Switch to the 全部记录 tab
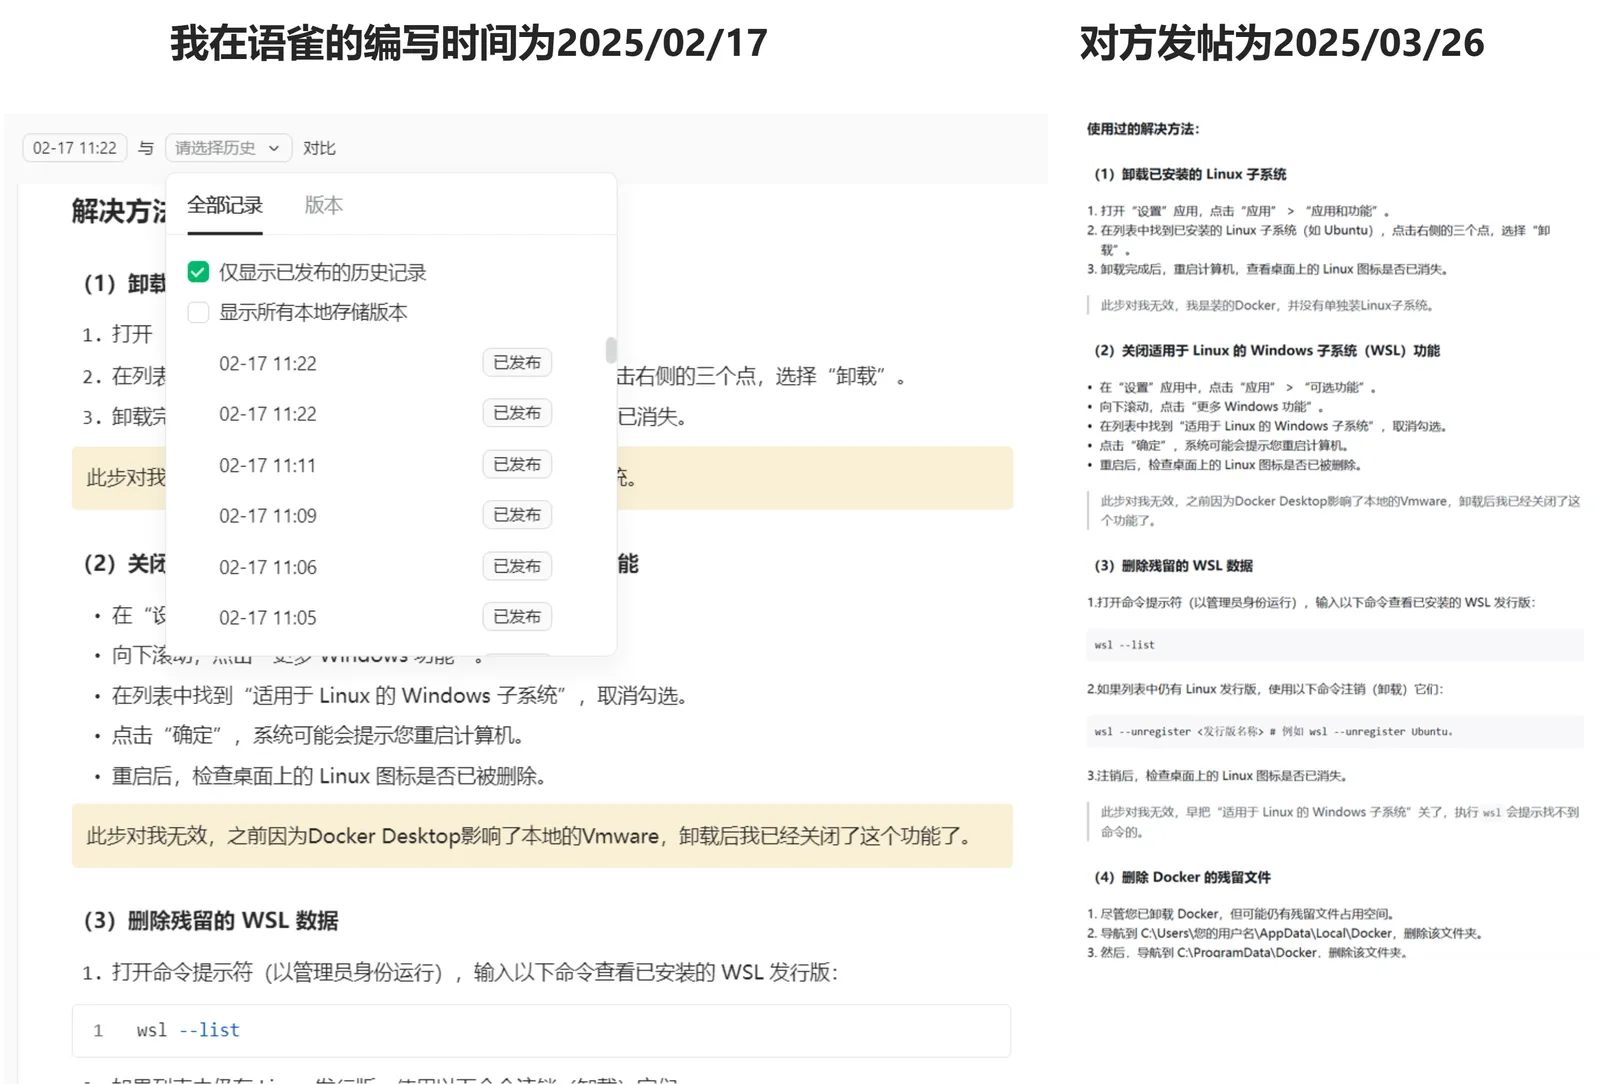Screen dimensions: 1600x1085 point(224,205)
